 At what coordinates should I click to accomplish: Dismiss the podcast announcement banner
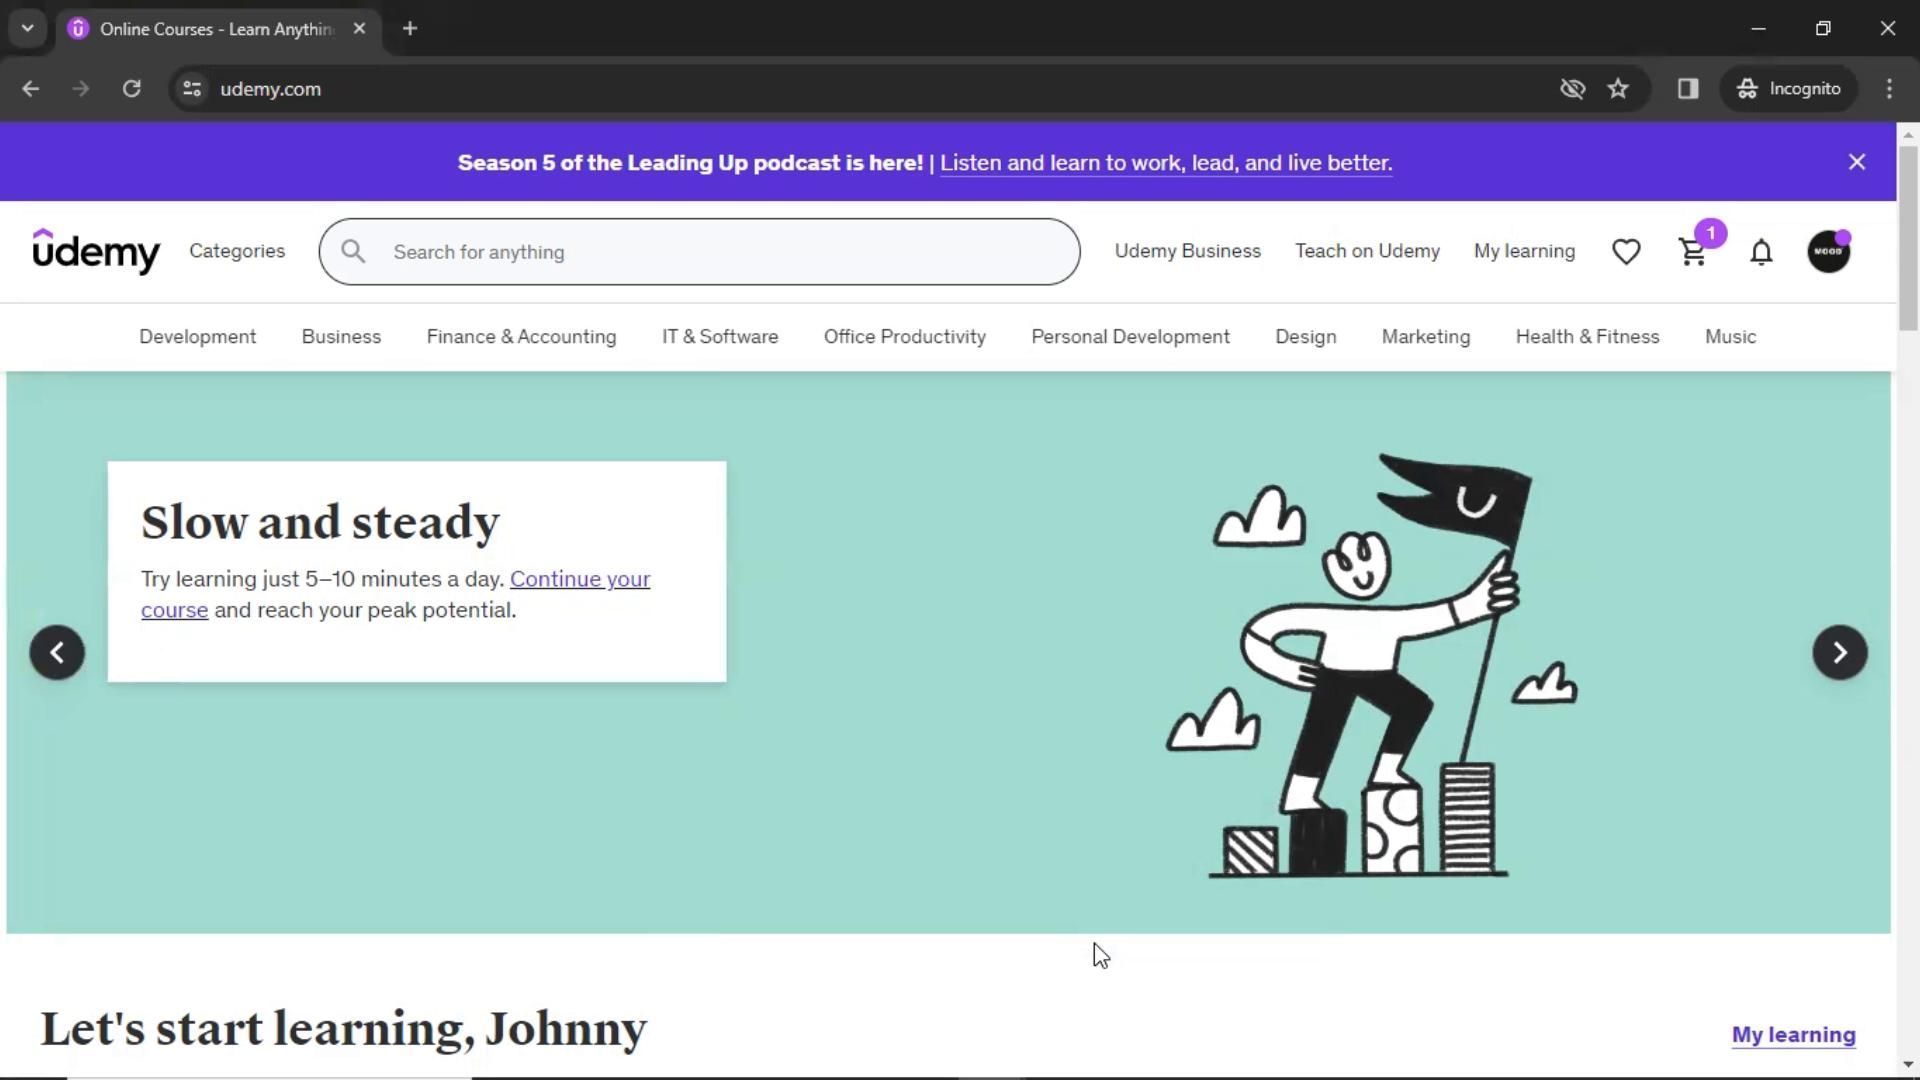[1857, 162]
